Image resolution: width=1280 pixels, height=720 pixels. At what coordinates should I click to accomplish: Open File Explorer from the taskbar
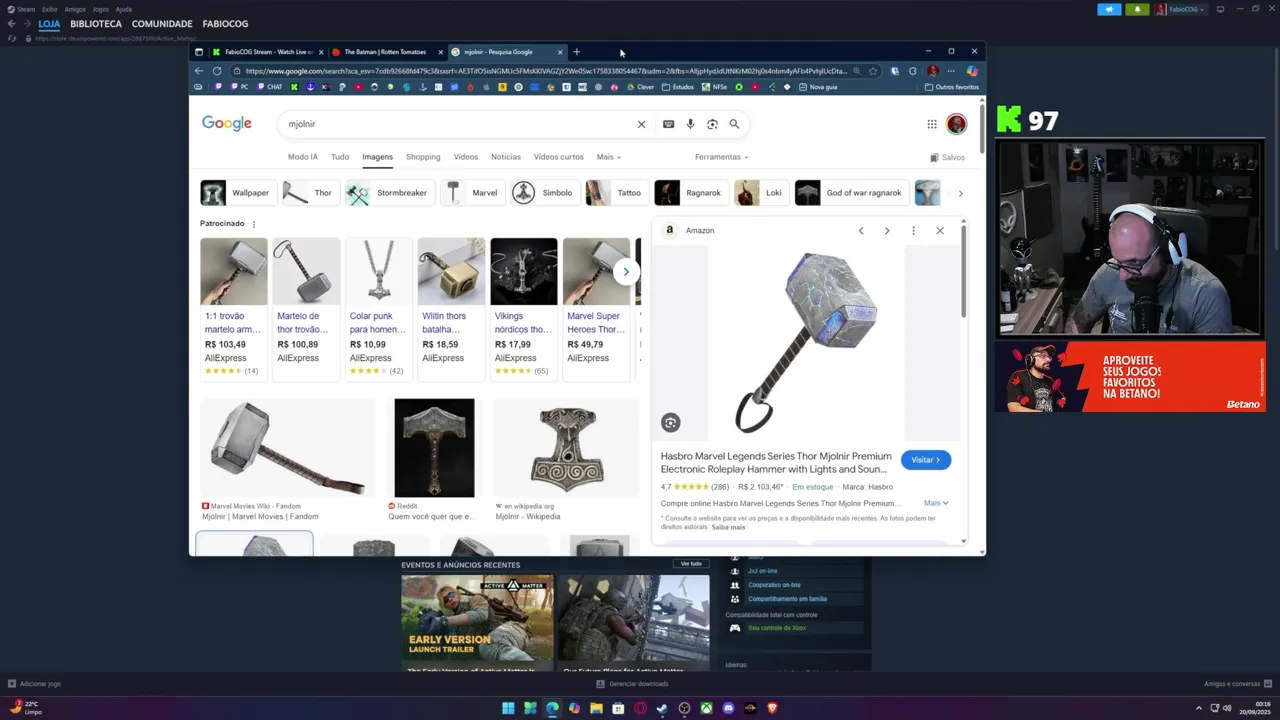(596, 708)
